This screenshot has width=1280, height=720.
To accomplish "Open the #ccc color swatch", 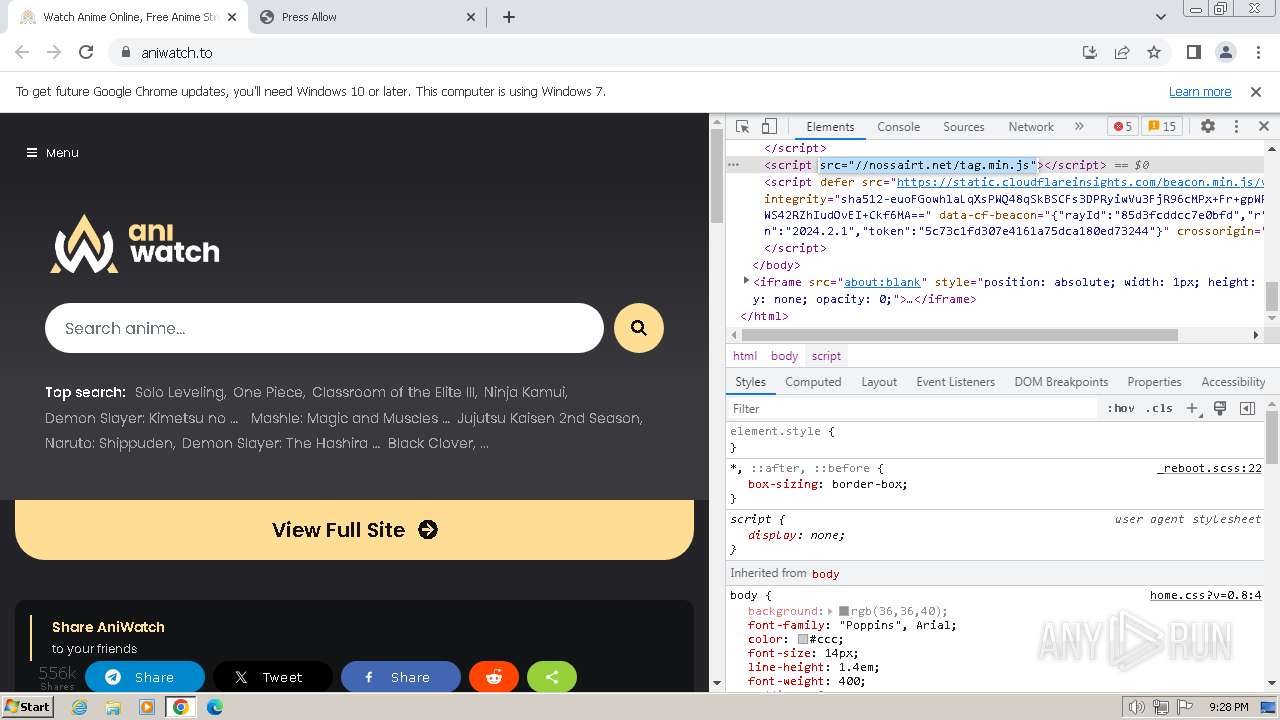I will pyautogui.click(x=803, y=639).
